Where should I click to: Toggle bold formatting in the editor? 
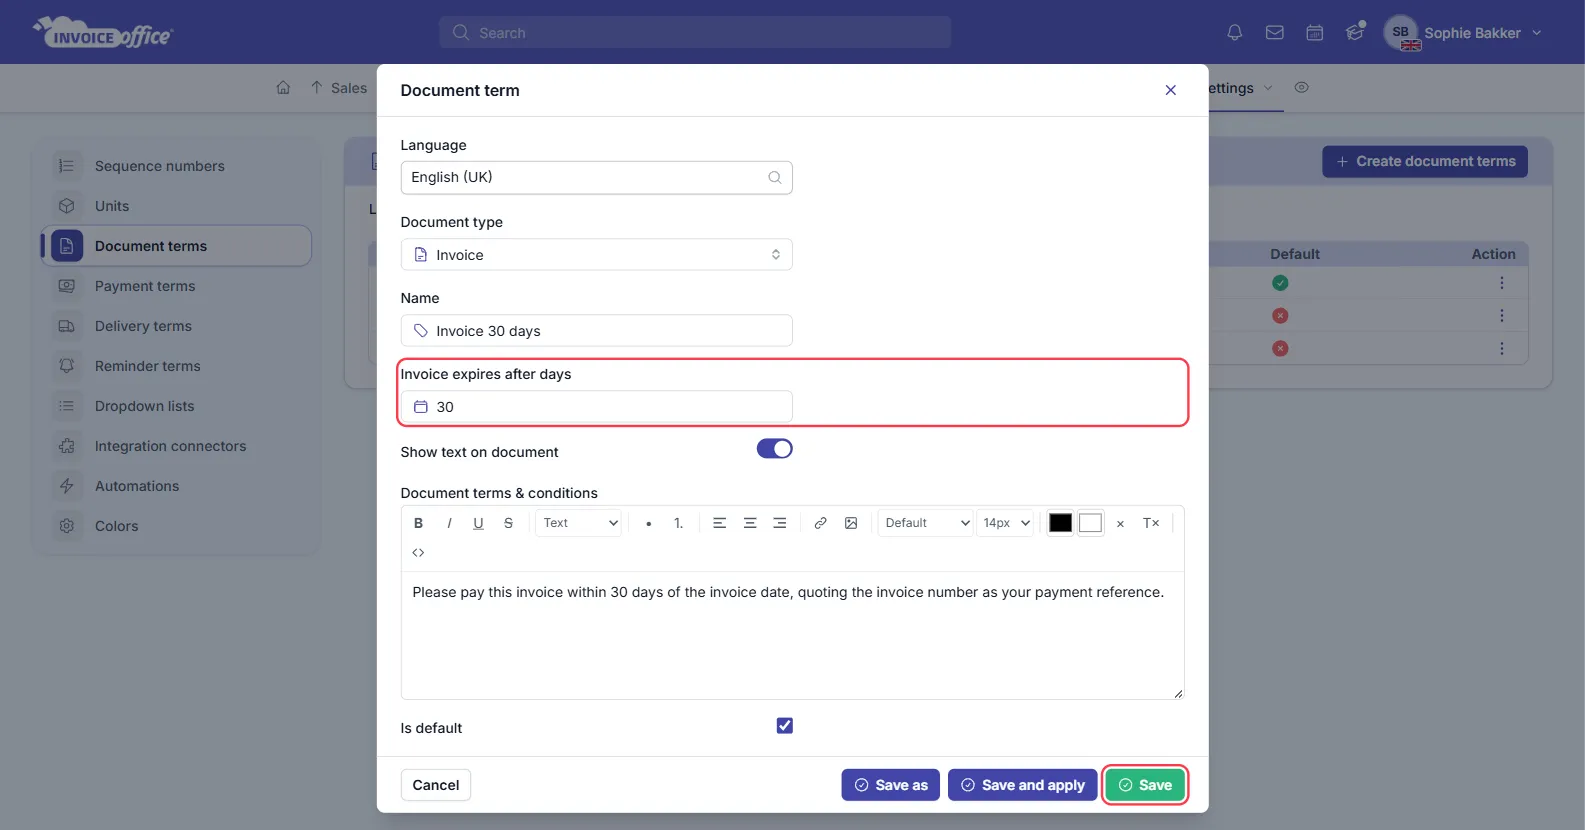pyautogui.click(x=418, y=523)
